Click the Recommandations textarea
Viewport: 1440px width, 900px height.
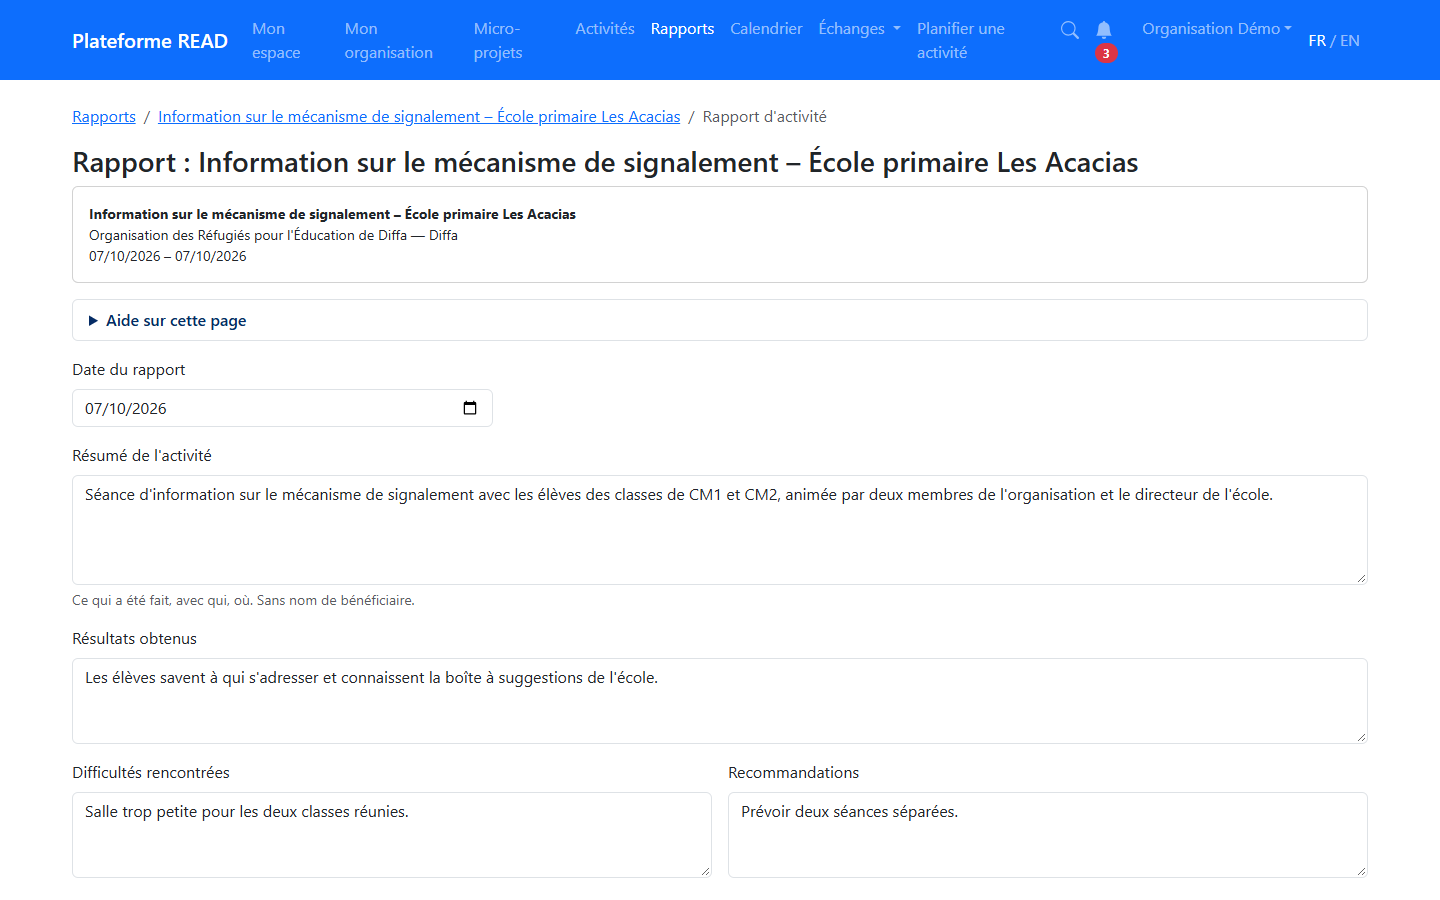point(1048,835)
